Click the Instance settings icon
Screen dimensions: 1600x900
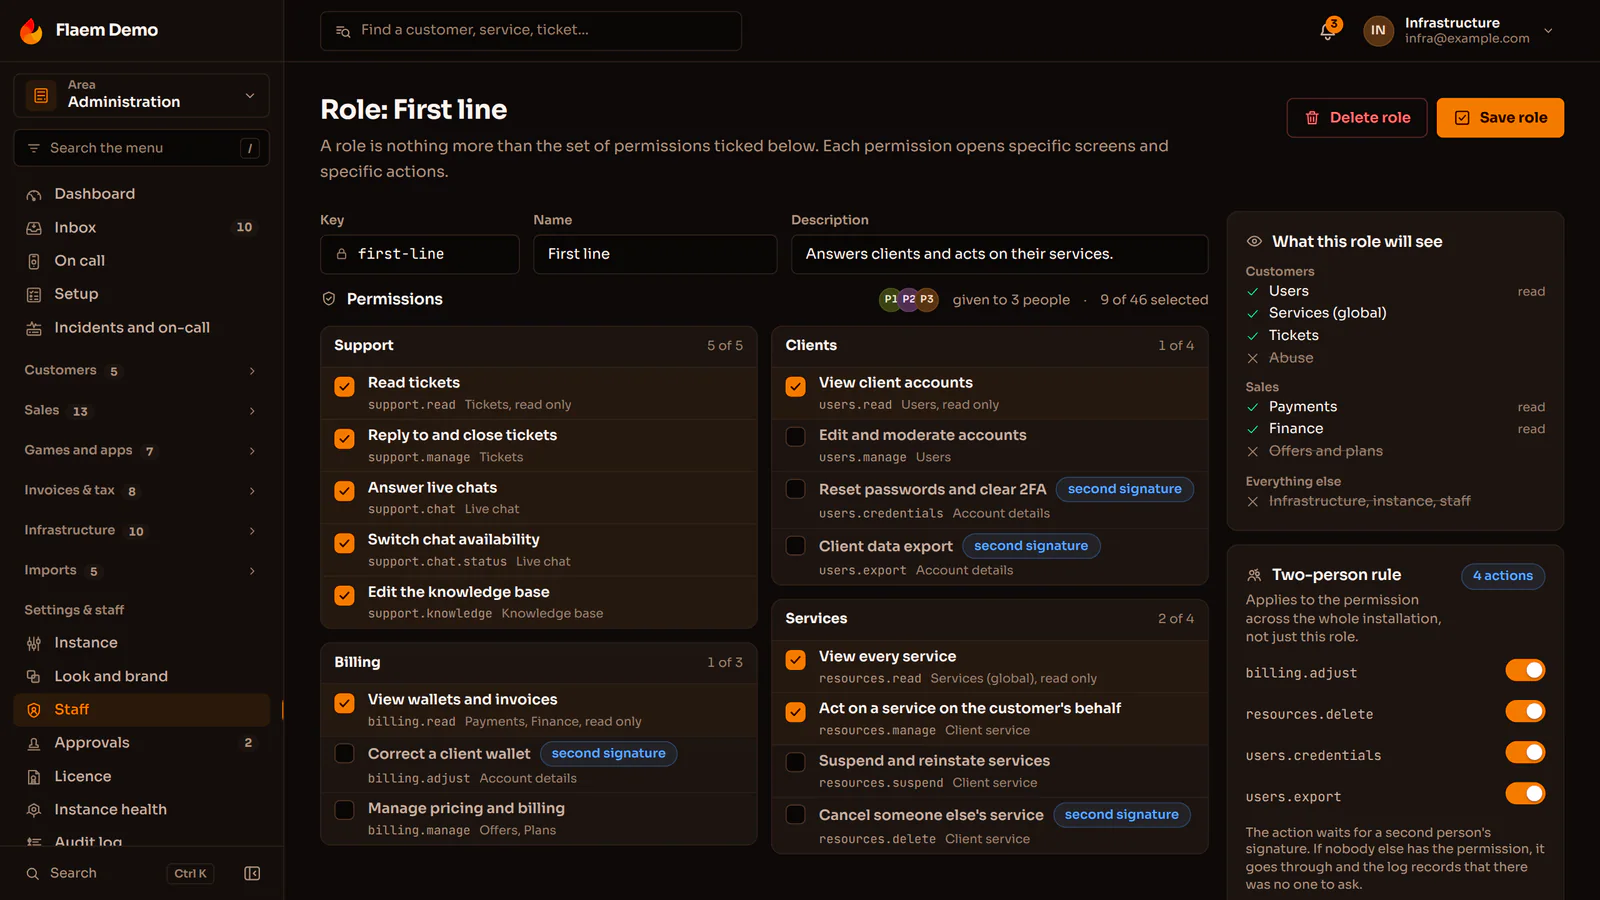coord(34,643)
